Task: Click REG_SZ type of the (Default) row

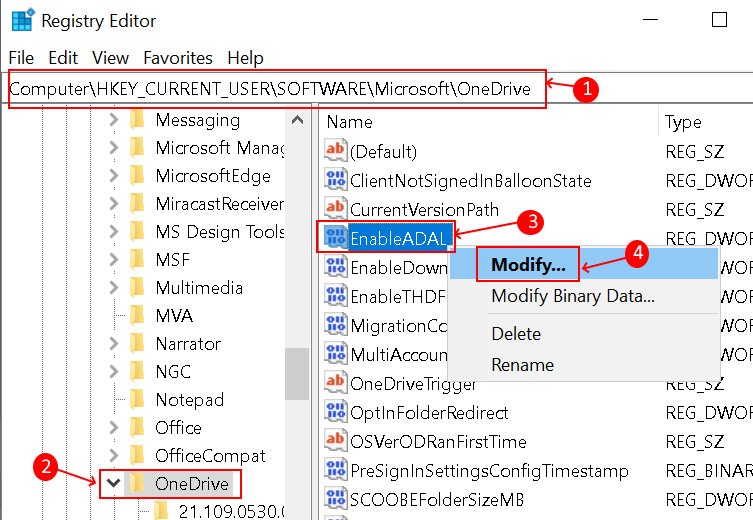Action: [694, 152]
